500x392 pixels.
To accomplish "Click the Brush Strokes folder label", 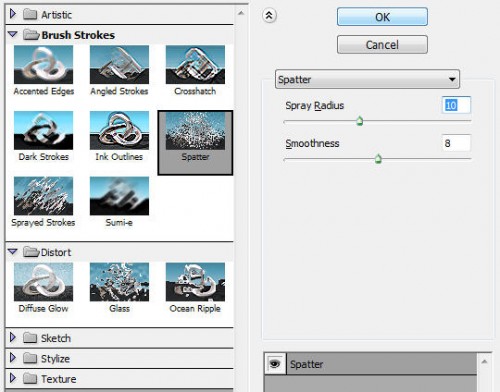I will click(x=78, y=35).
